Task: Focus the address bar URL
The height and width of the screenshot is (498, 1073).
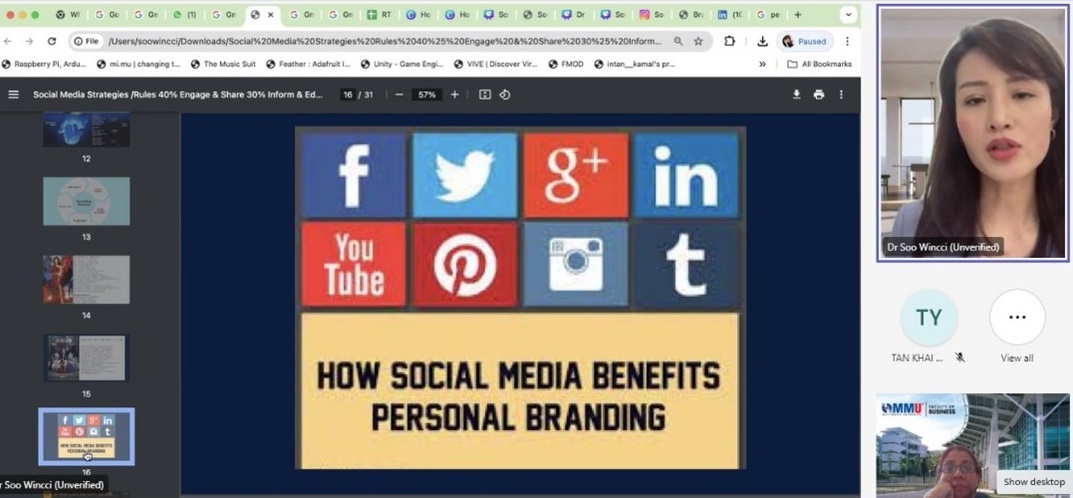Action: point(385,41)
